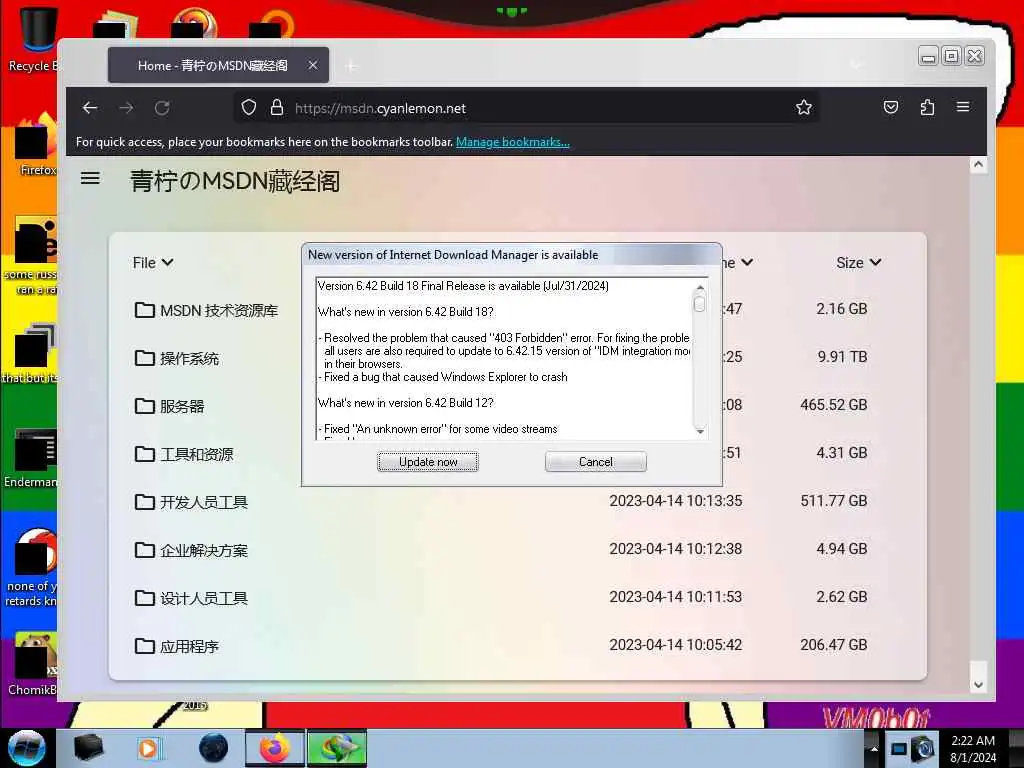
Task: Click the Firefox forward arrow button
Action: 126,108
